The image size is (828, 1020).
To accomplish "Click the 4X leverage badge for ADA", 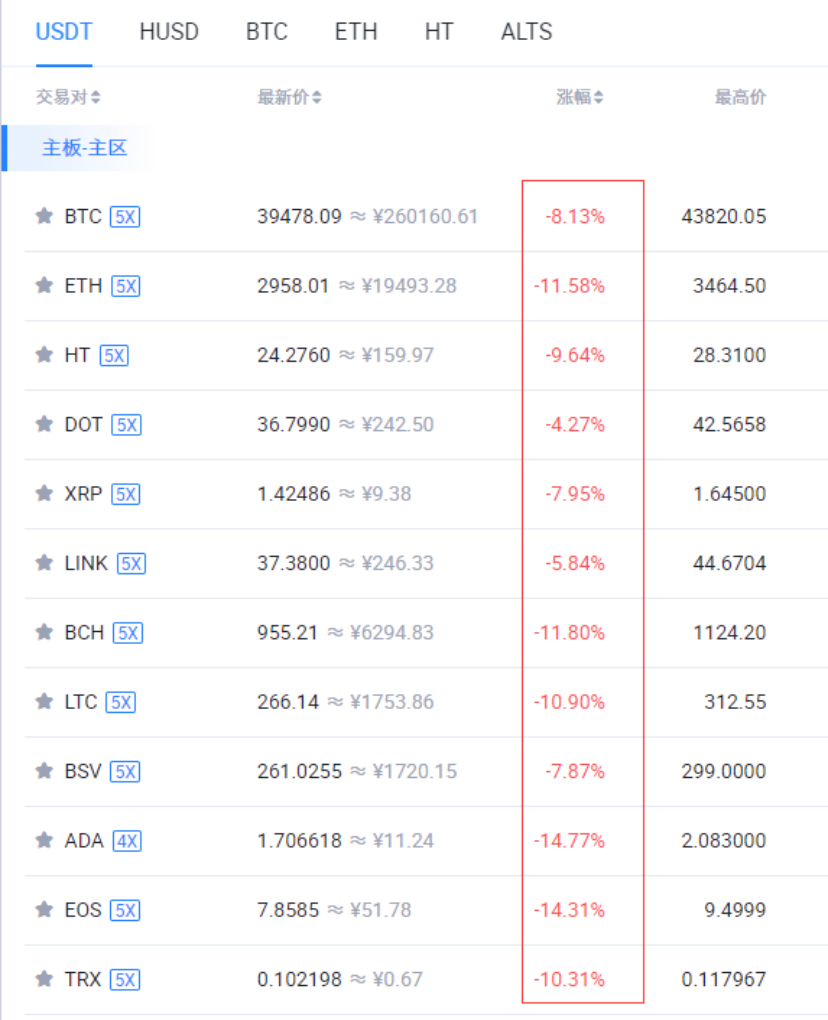I will tap(127, 841).
